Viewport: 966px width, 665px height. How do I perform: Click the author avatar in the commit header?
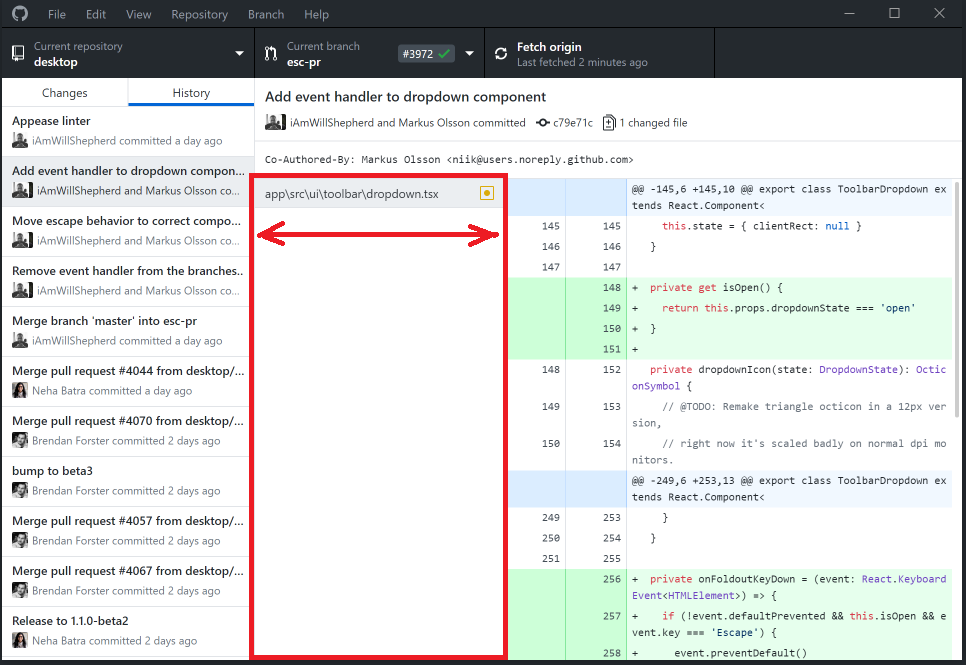[275, 122]
